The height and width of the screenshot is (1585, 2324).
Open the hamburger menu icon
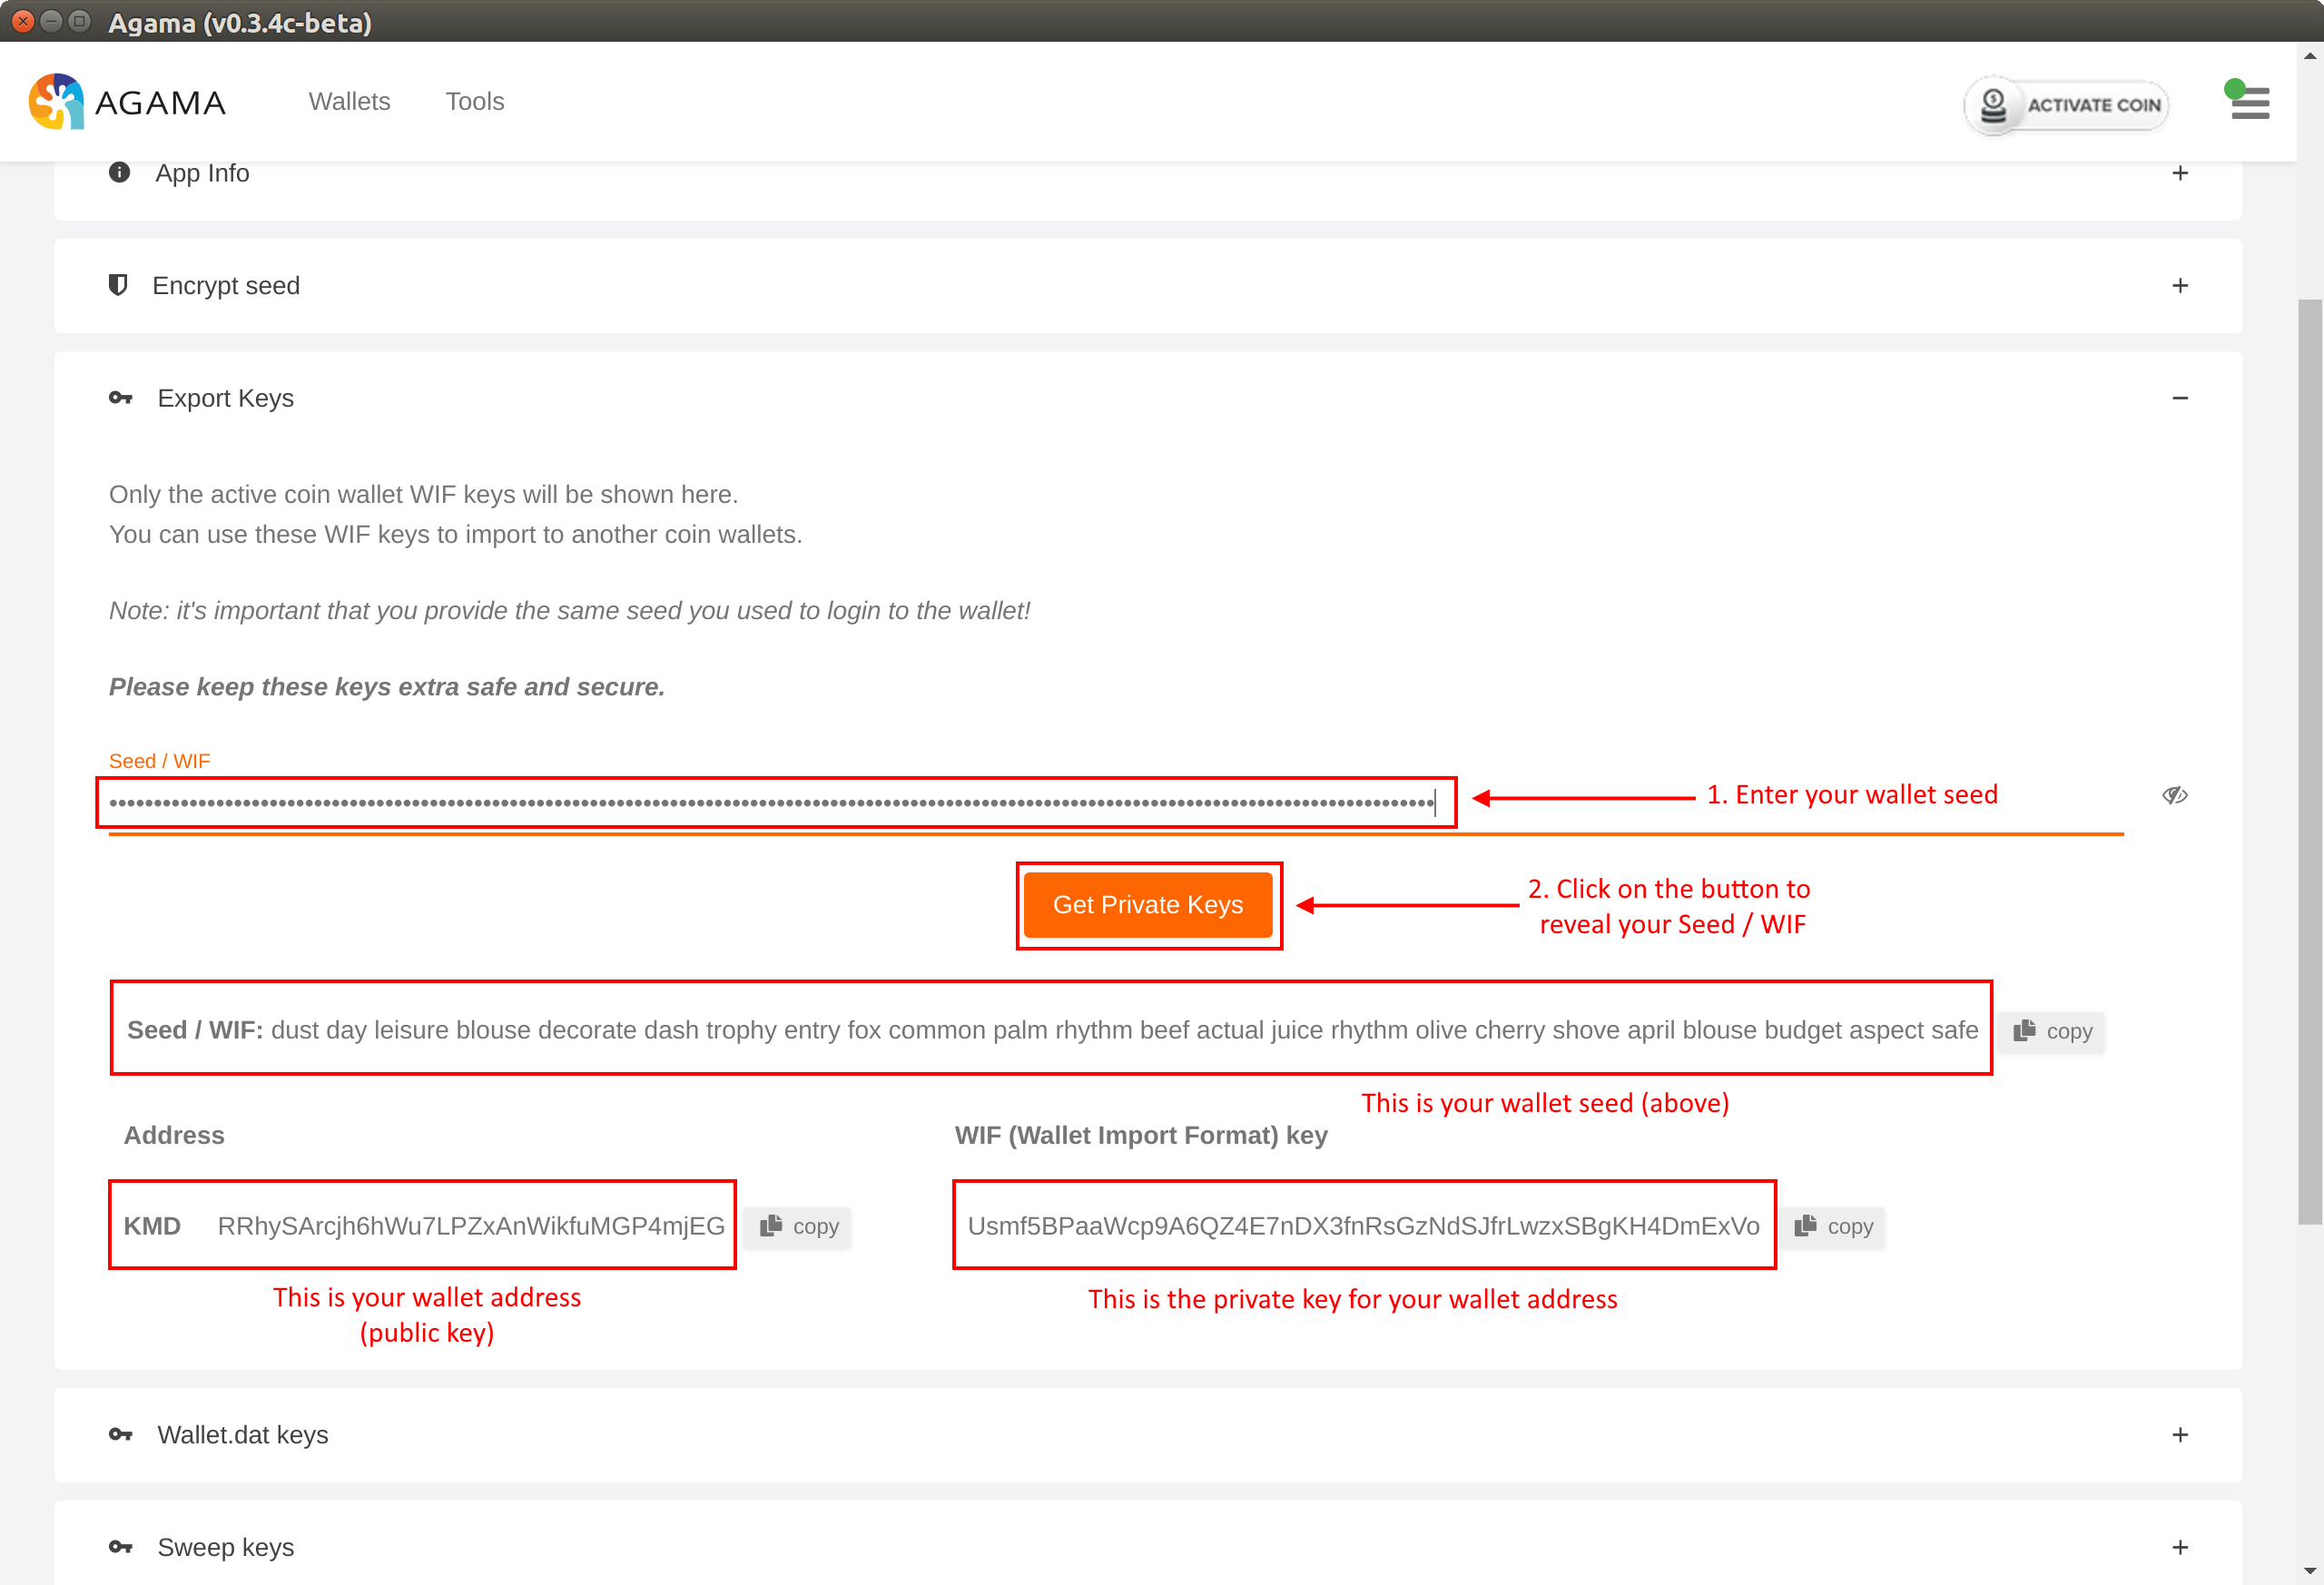click(2250, 102)
